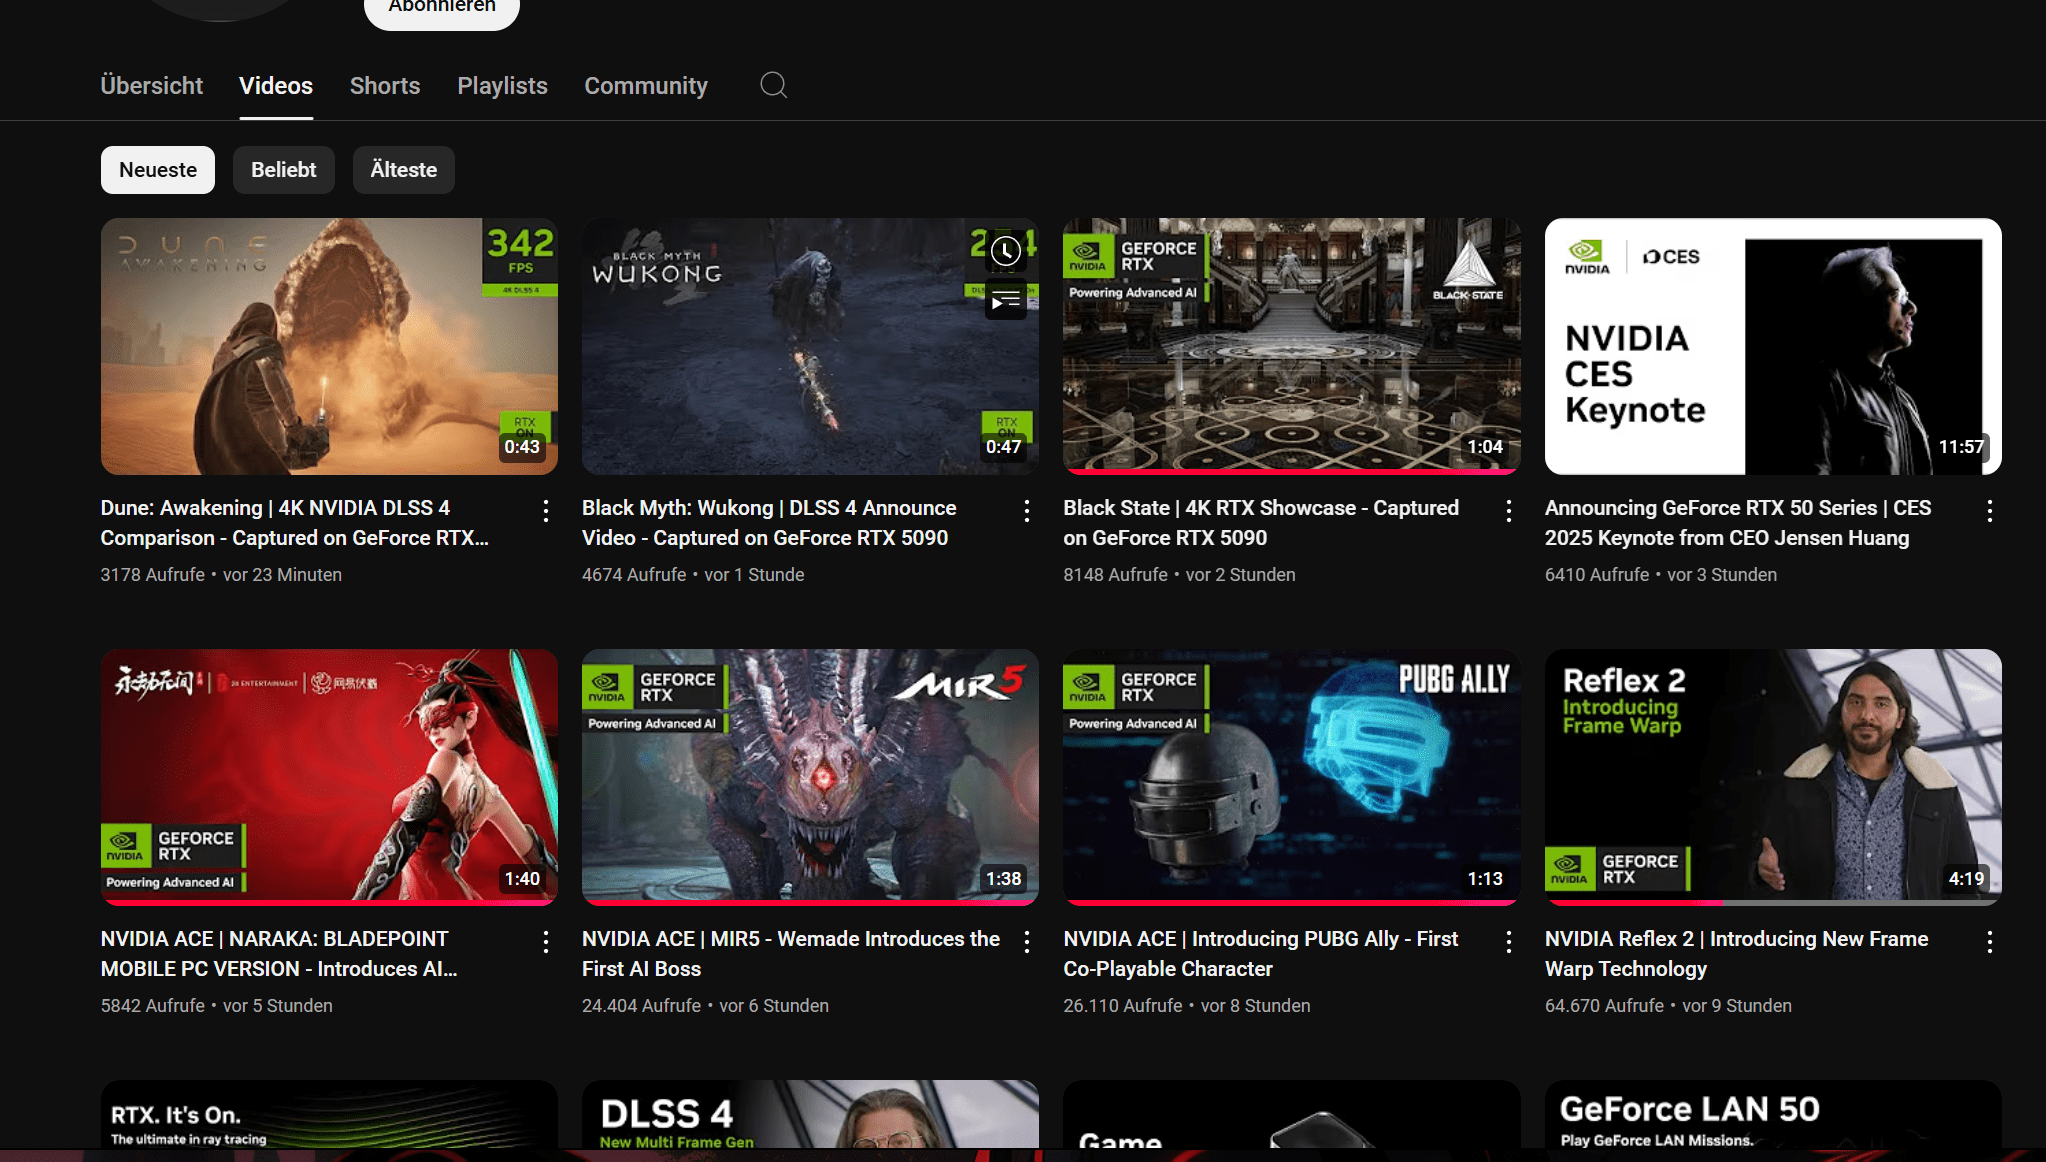
Task: Open three-dot menu for Black Myth: Wukong video
Action: pos(1026,511)
